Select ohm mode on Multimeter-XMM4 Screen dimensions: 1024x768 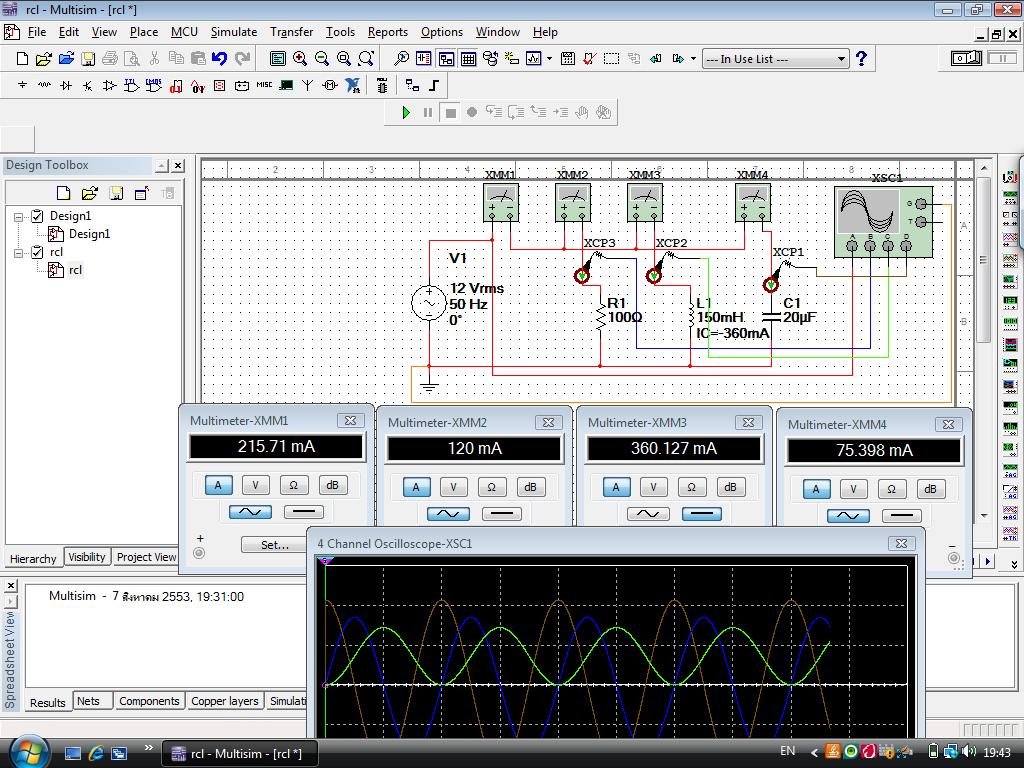[x=891, y=489]
